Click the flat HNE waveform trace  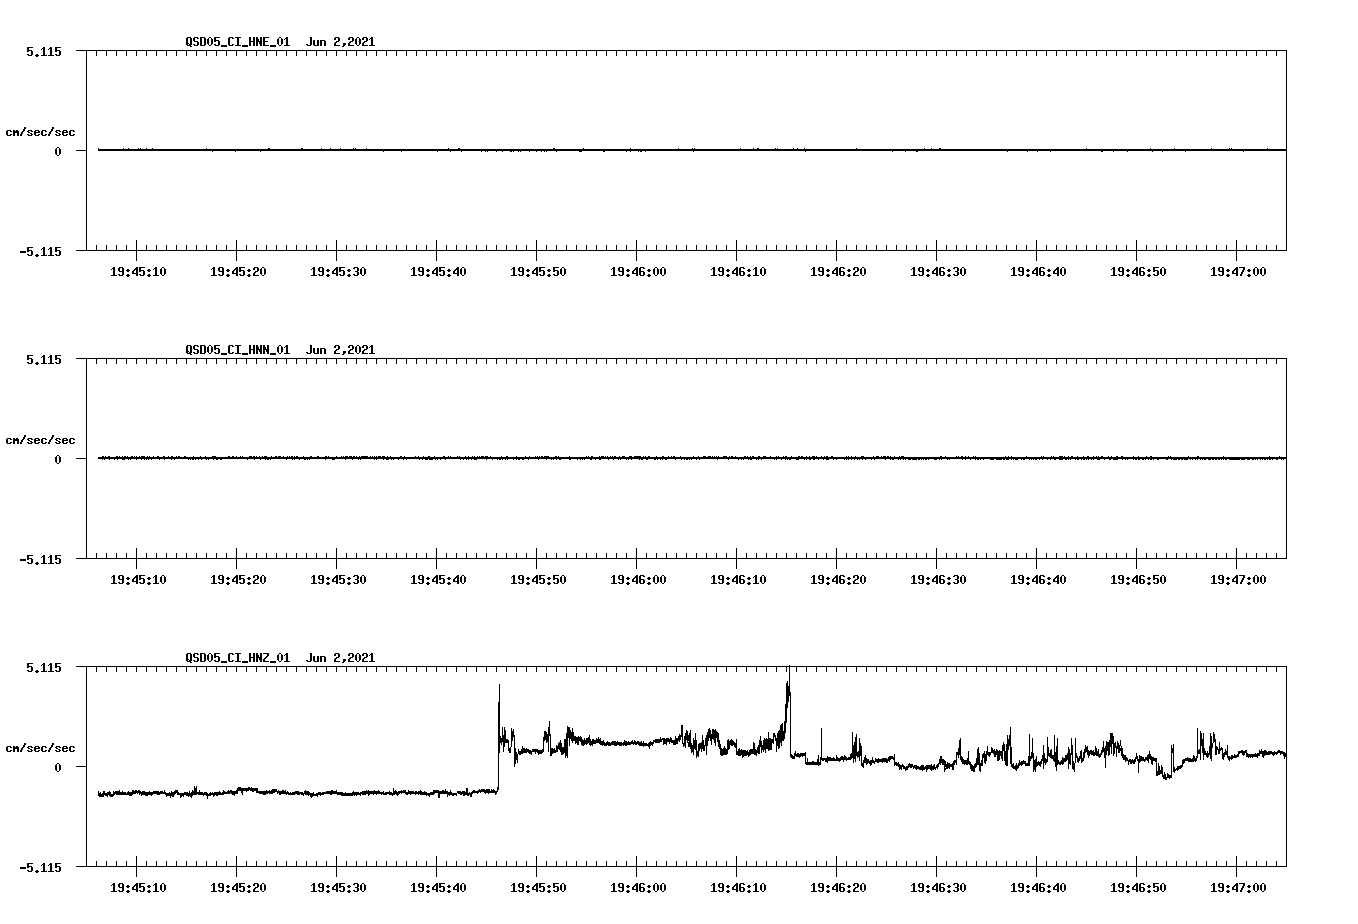click(692, 150)
